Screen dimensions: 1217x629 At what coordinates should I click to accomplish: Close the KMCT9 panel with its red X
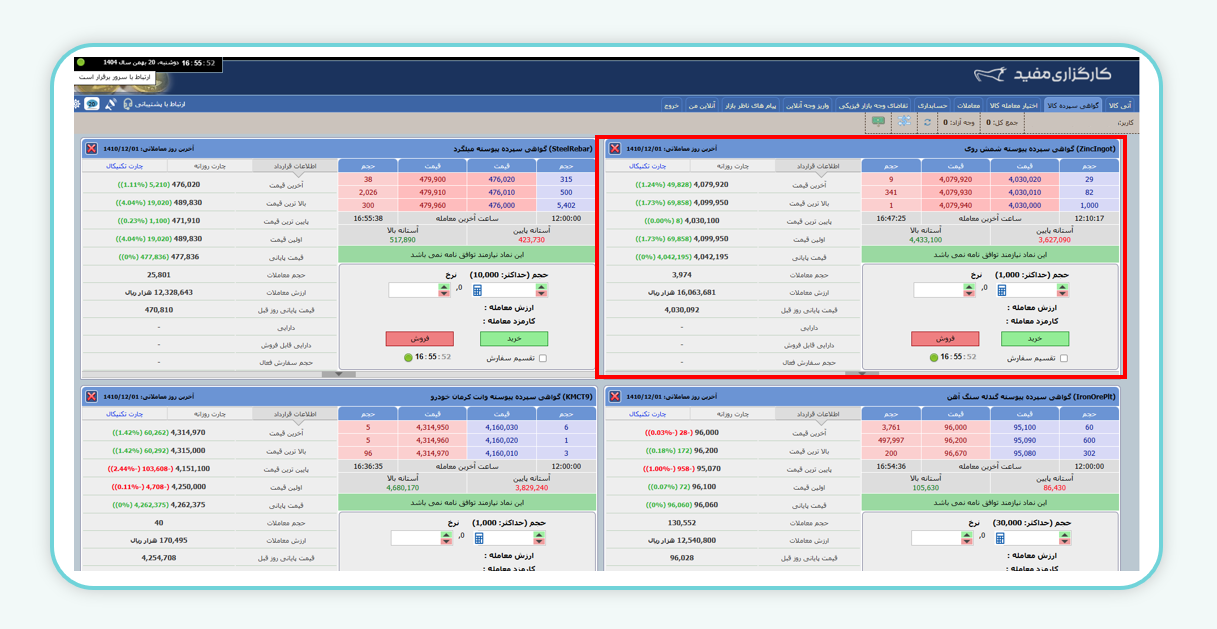click(x=91, y=397)
